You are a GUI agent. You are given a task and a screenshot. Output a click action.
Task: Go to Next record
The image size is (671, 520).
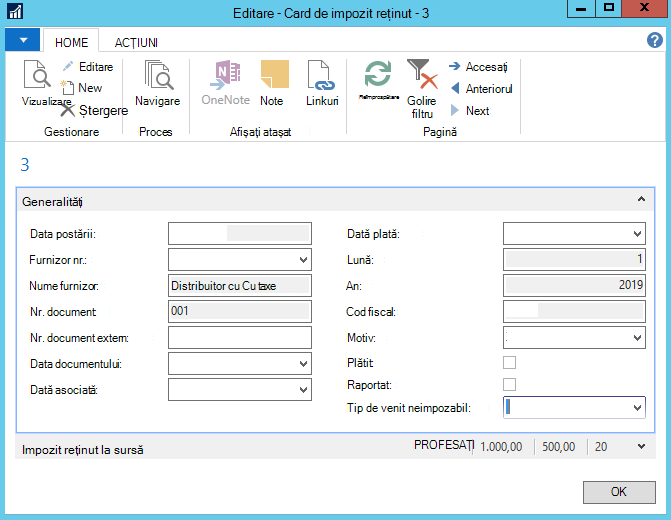pos(470,111)
